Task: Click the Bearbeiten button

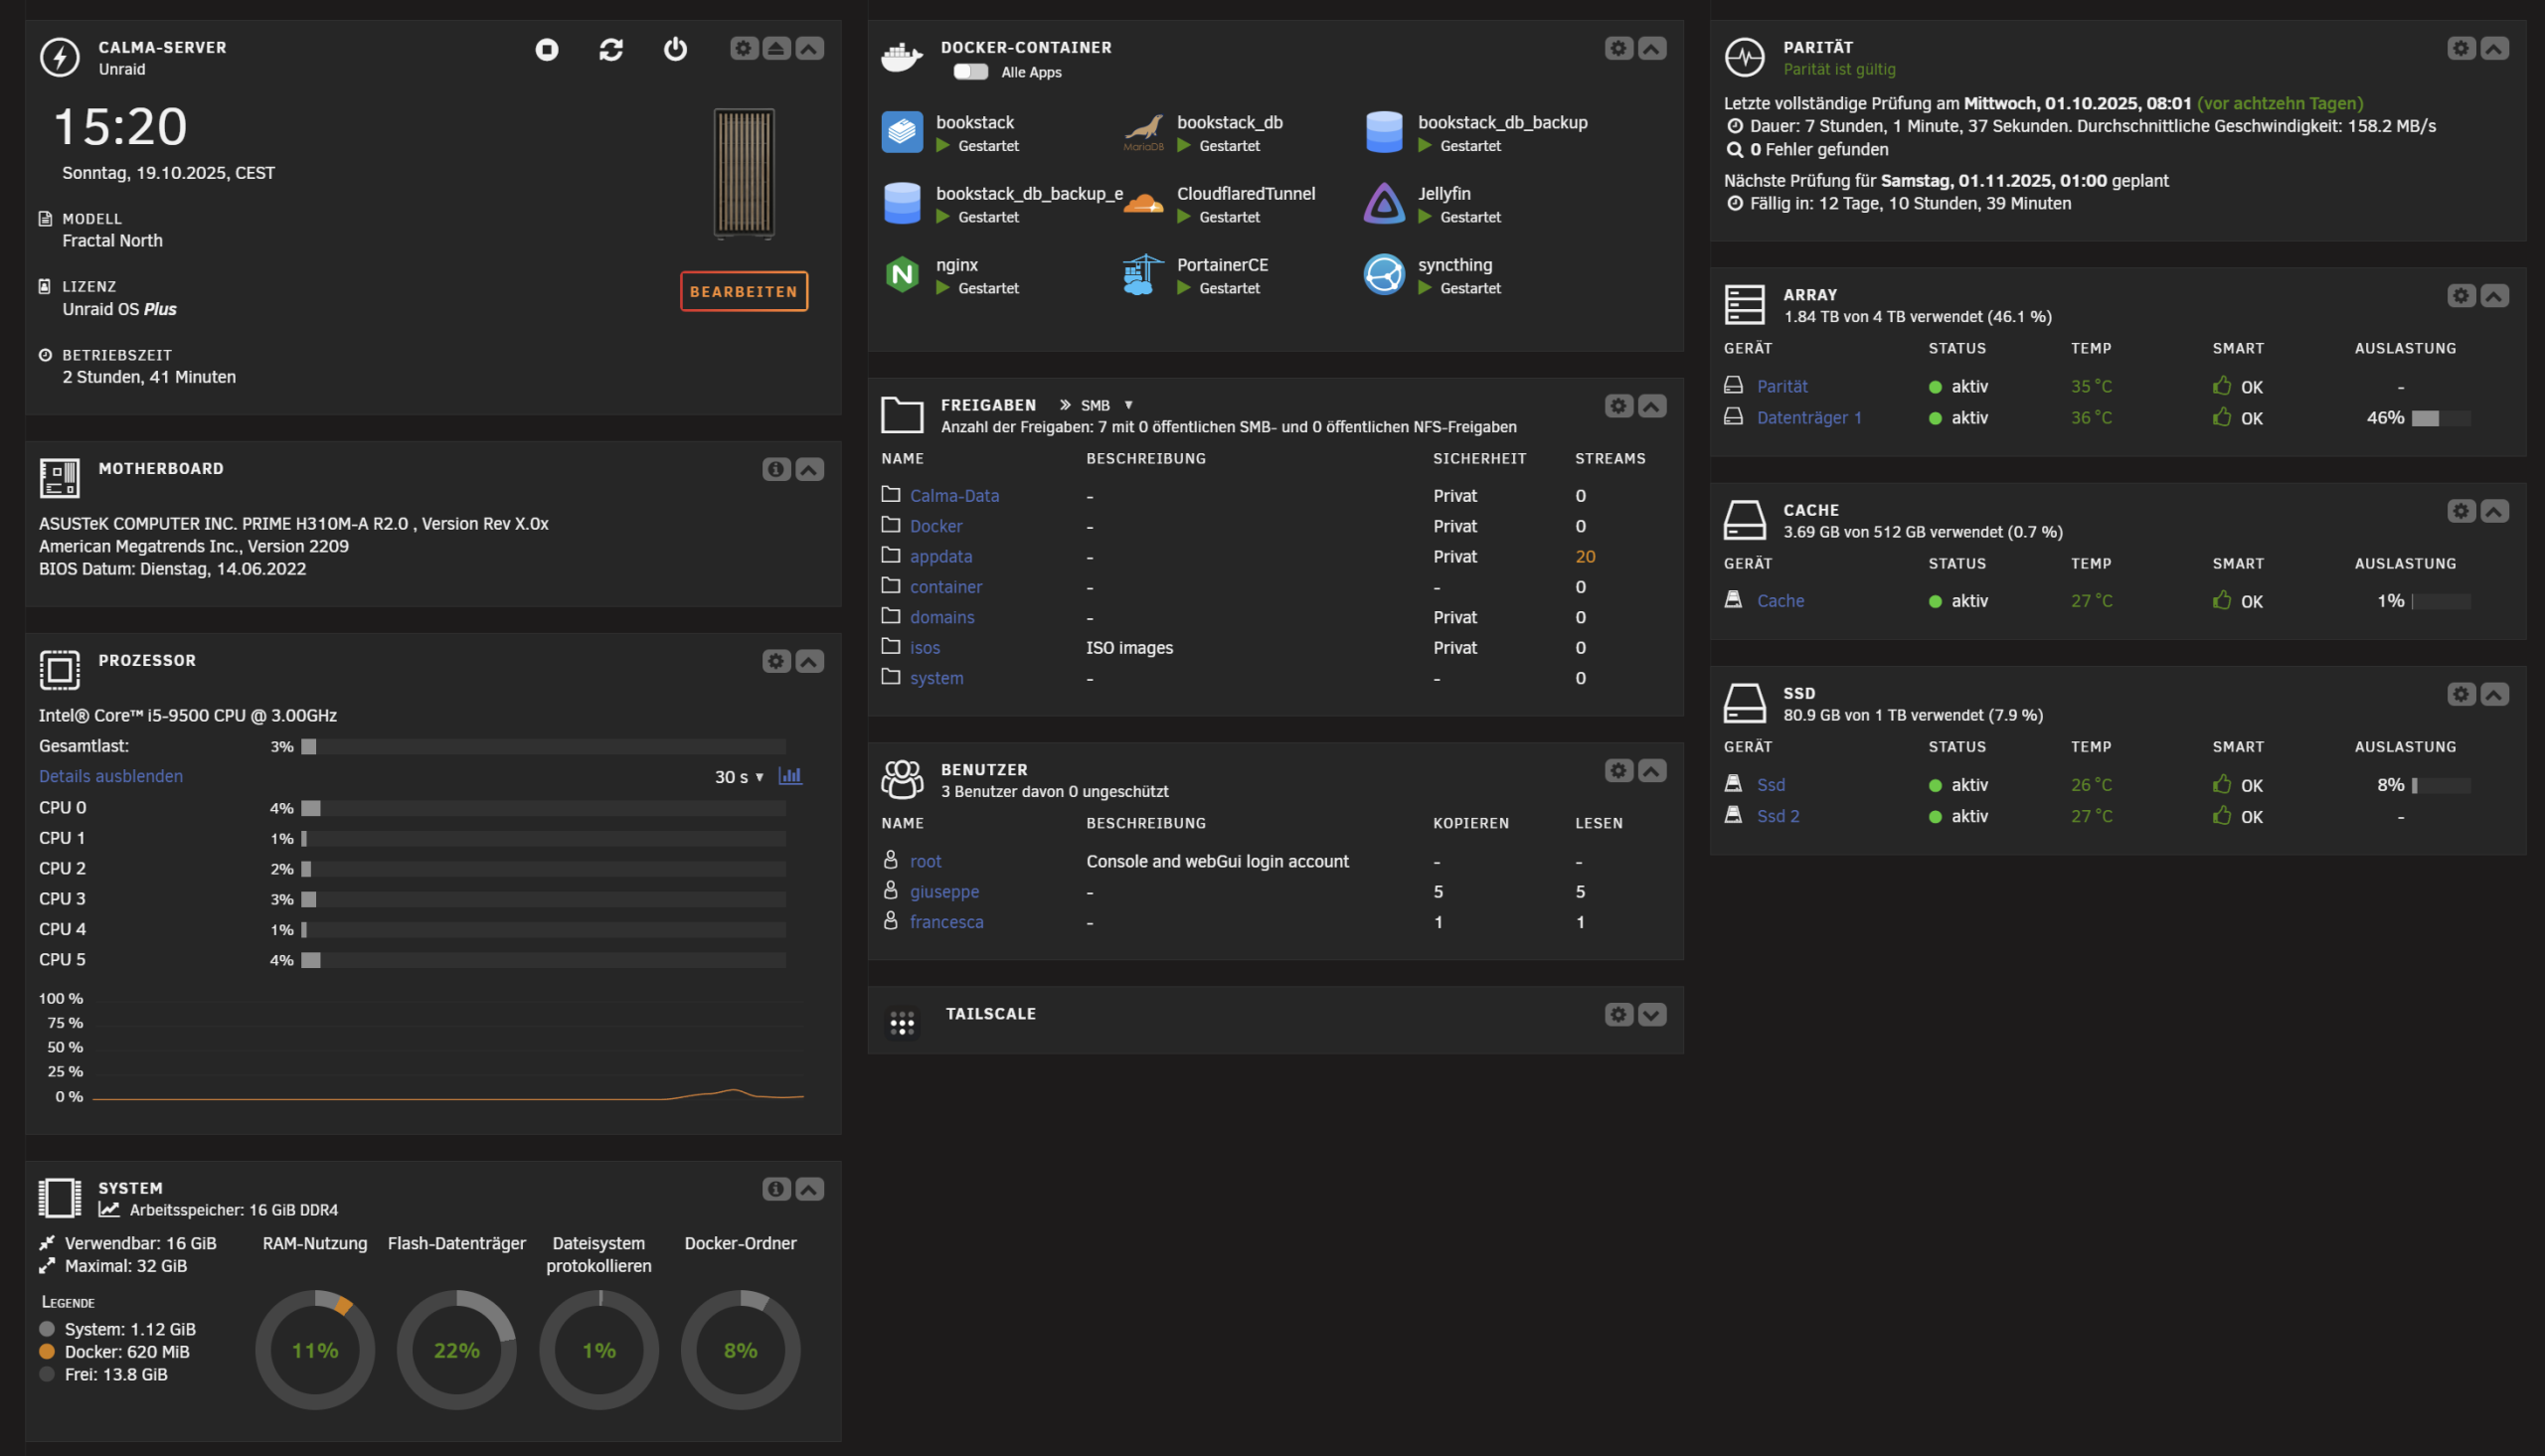Action: [743, 291]
